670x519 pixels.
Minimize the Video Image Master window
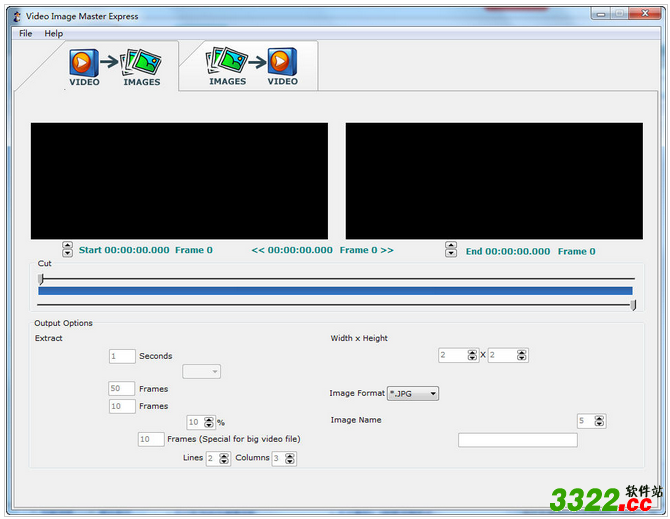(x=601, y=14)
